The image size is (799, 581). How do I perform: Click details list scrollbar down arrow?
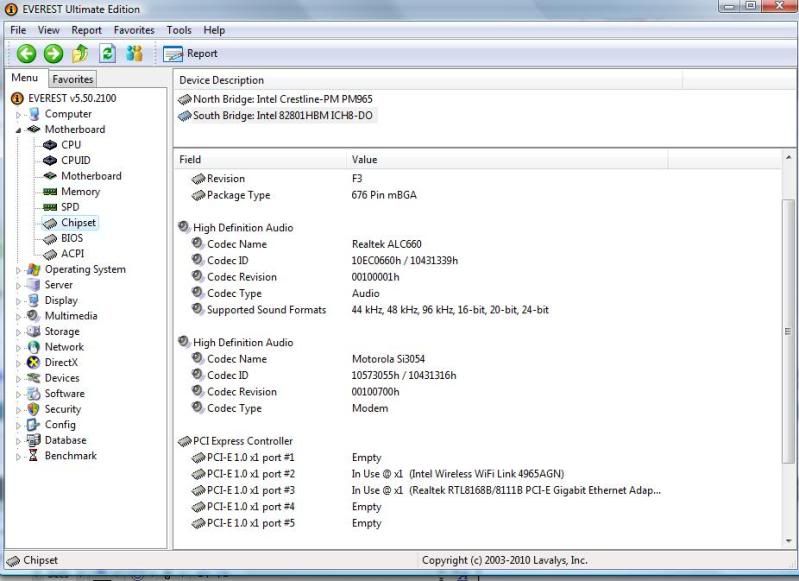788,541
